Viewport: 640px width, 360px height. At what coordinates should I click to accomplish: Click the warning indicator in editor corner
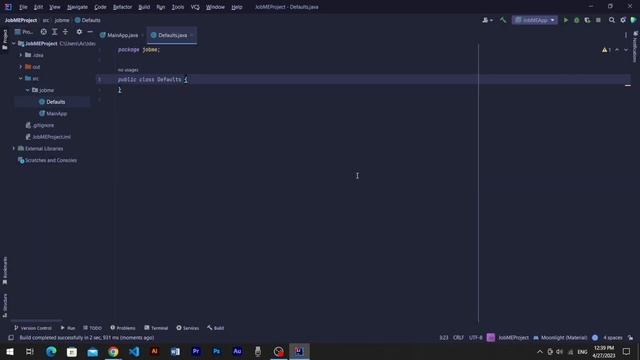tap(606, 50)
